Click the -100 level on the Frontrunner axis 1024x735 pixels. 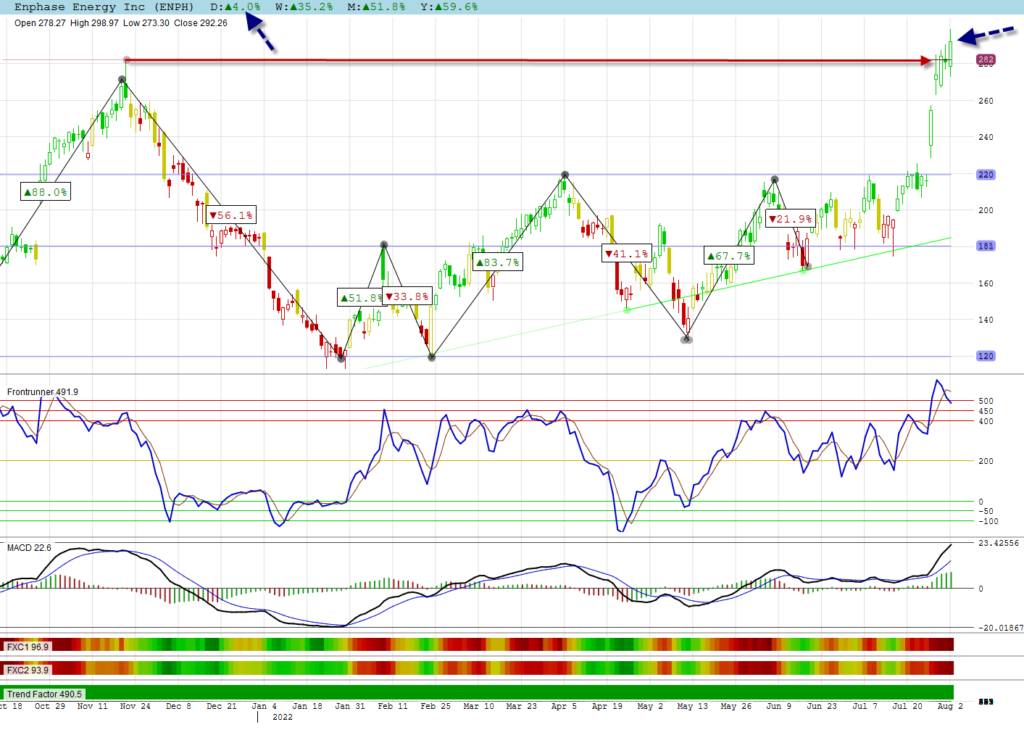tap(987, 521)
